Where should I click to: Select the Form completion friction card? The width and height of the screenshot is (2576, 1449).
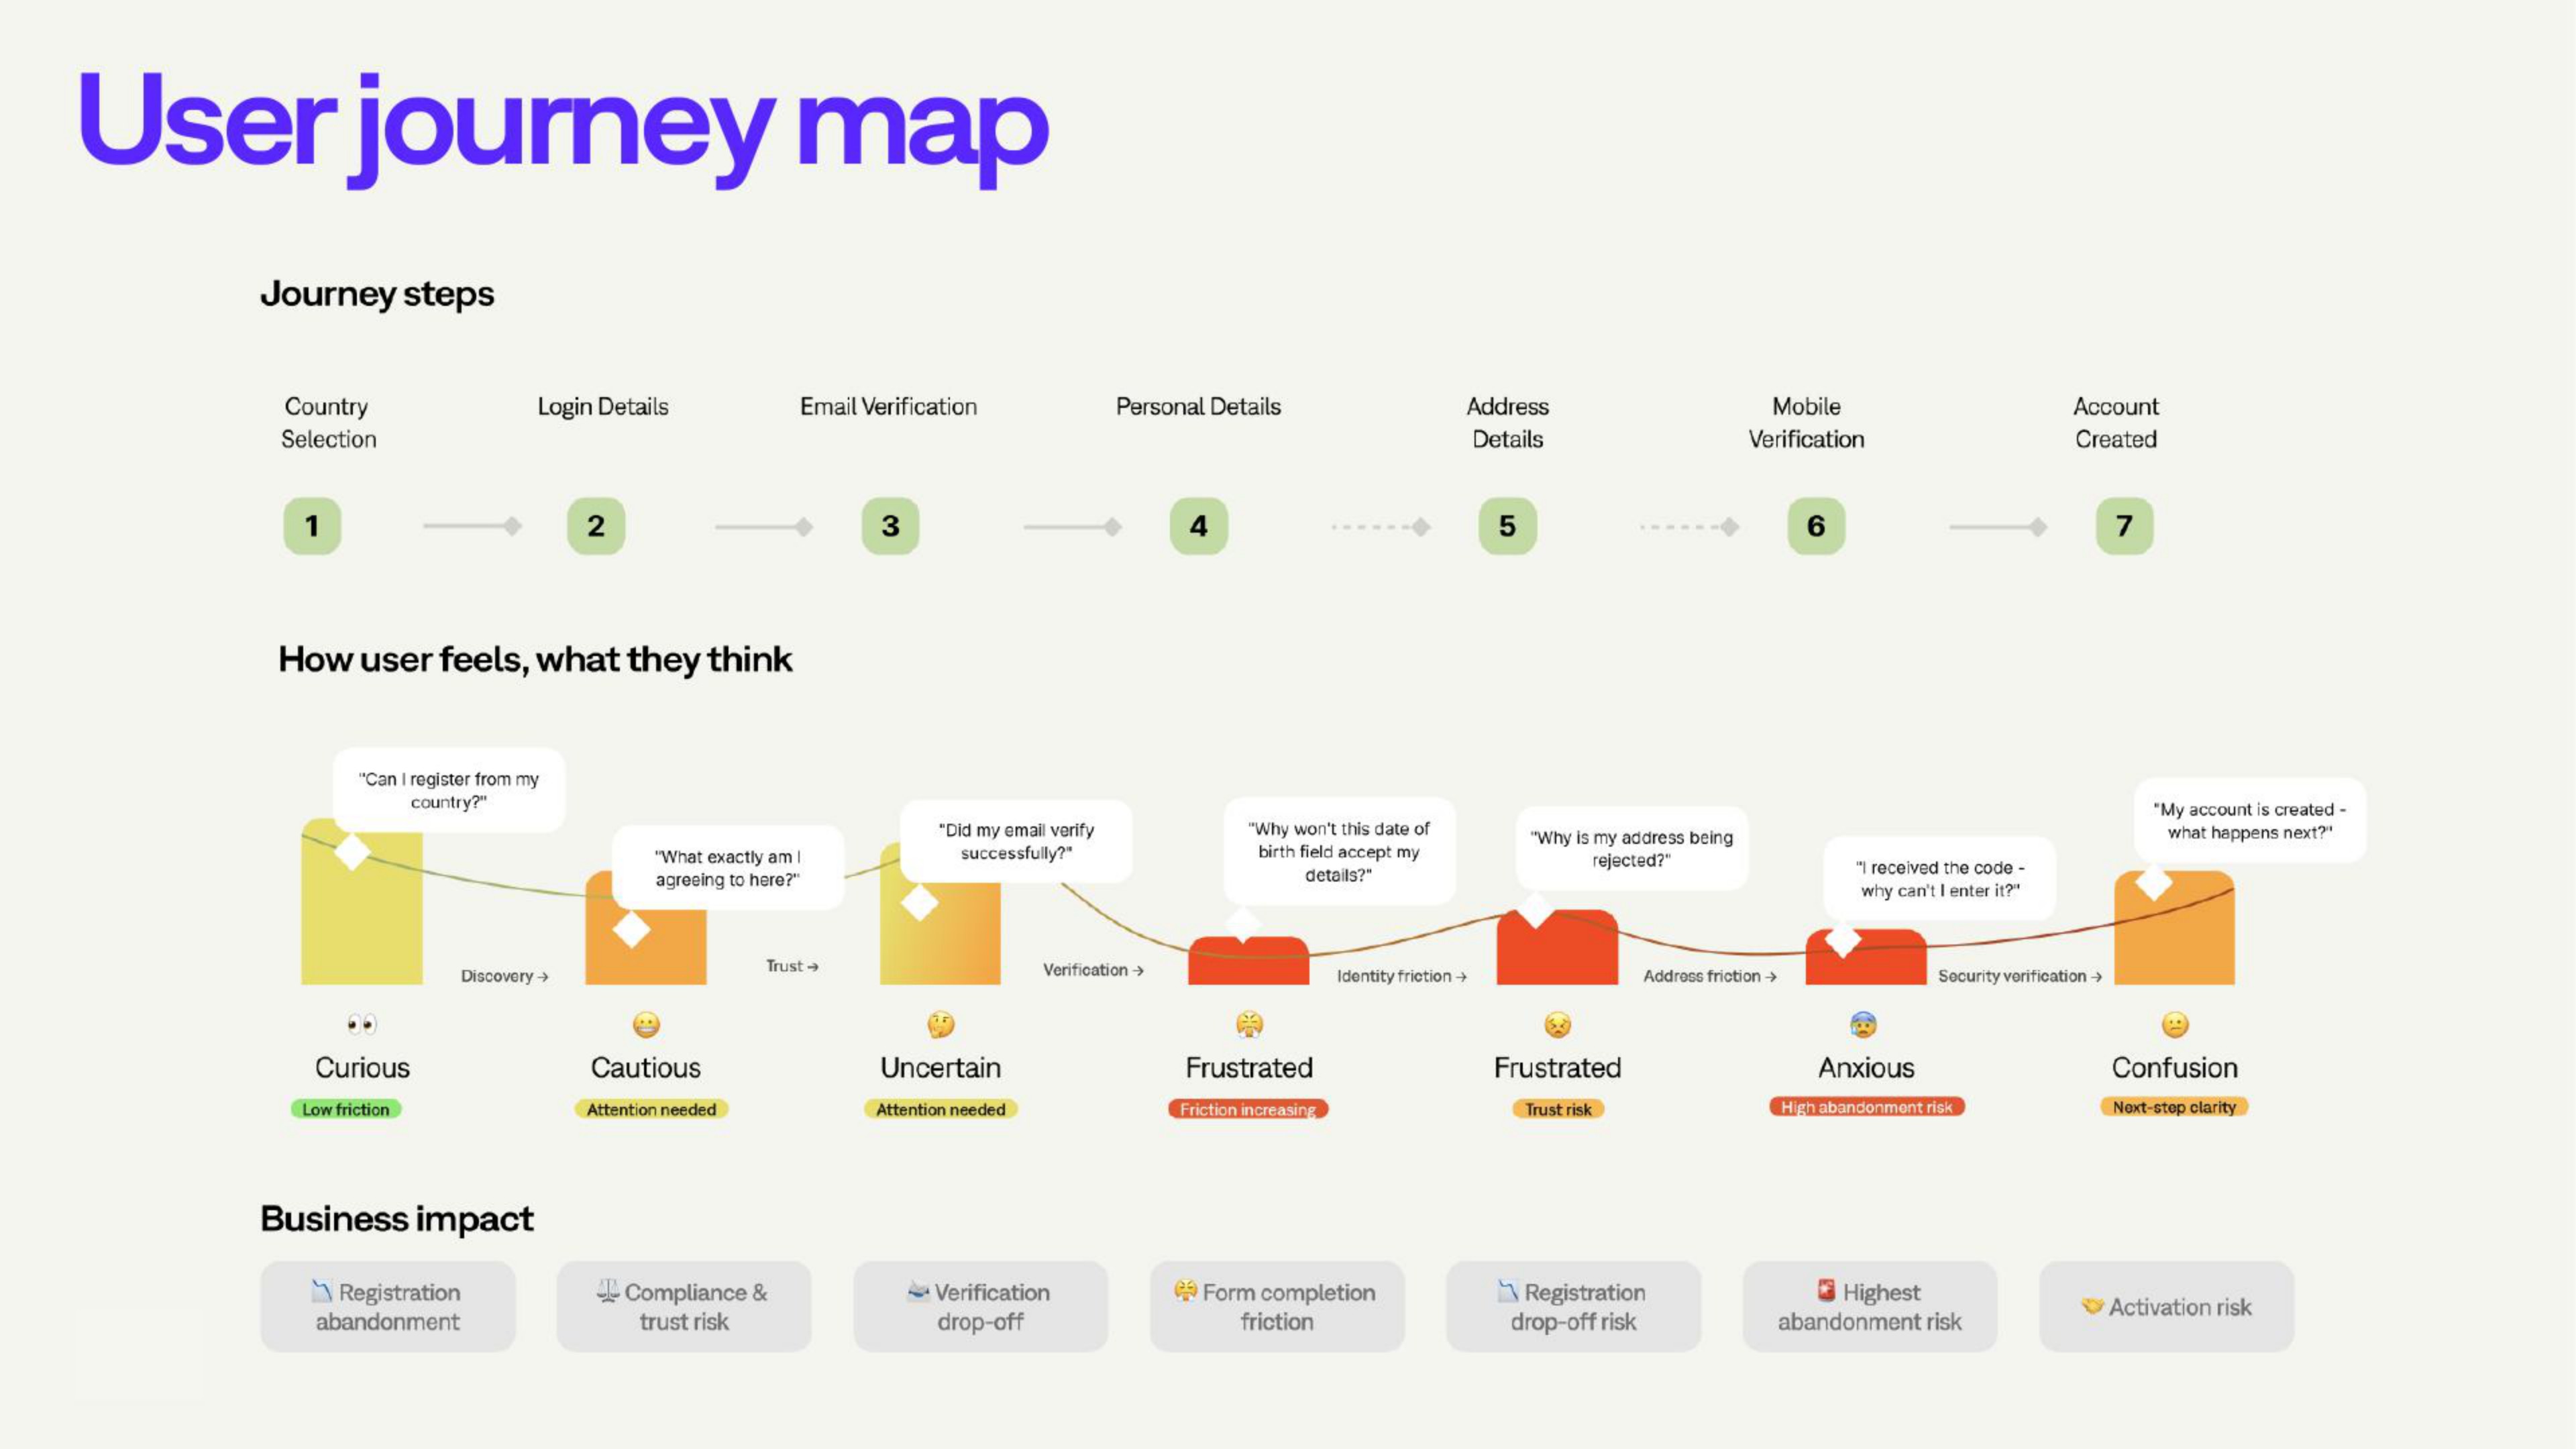point(1277,1306)
